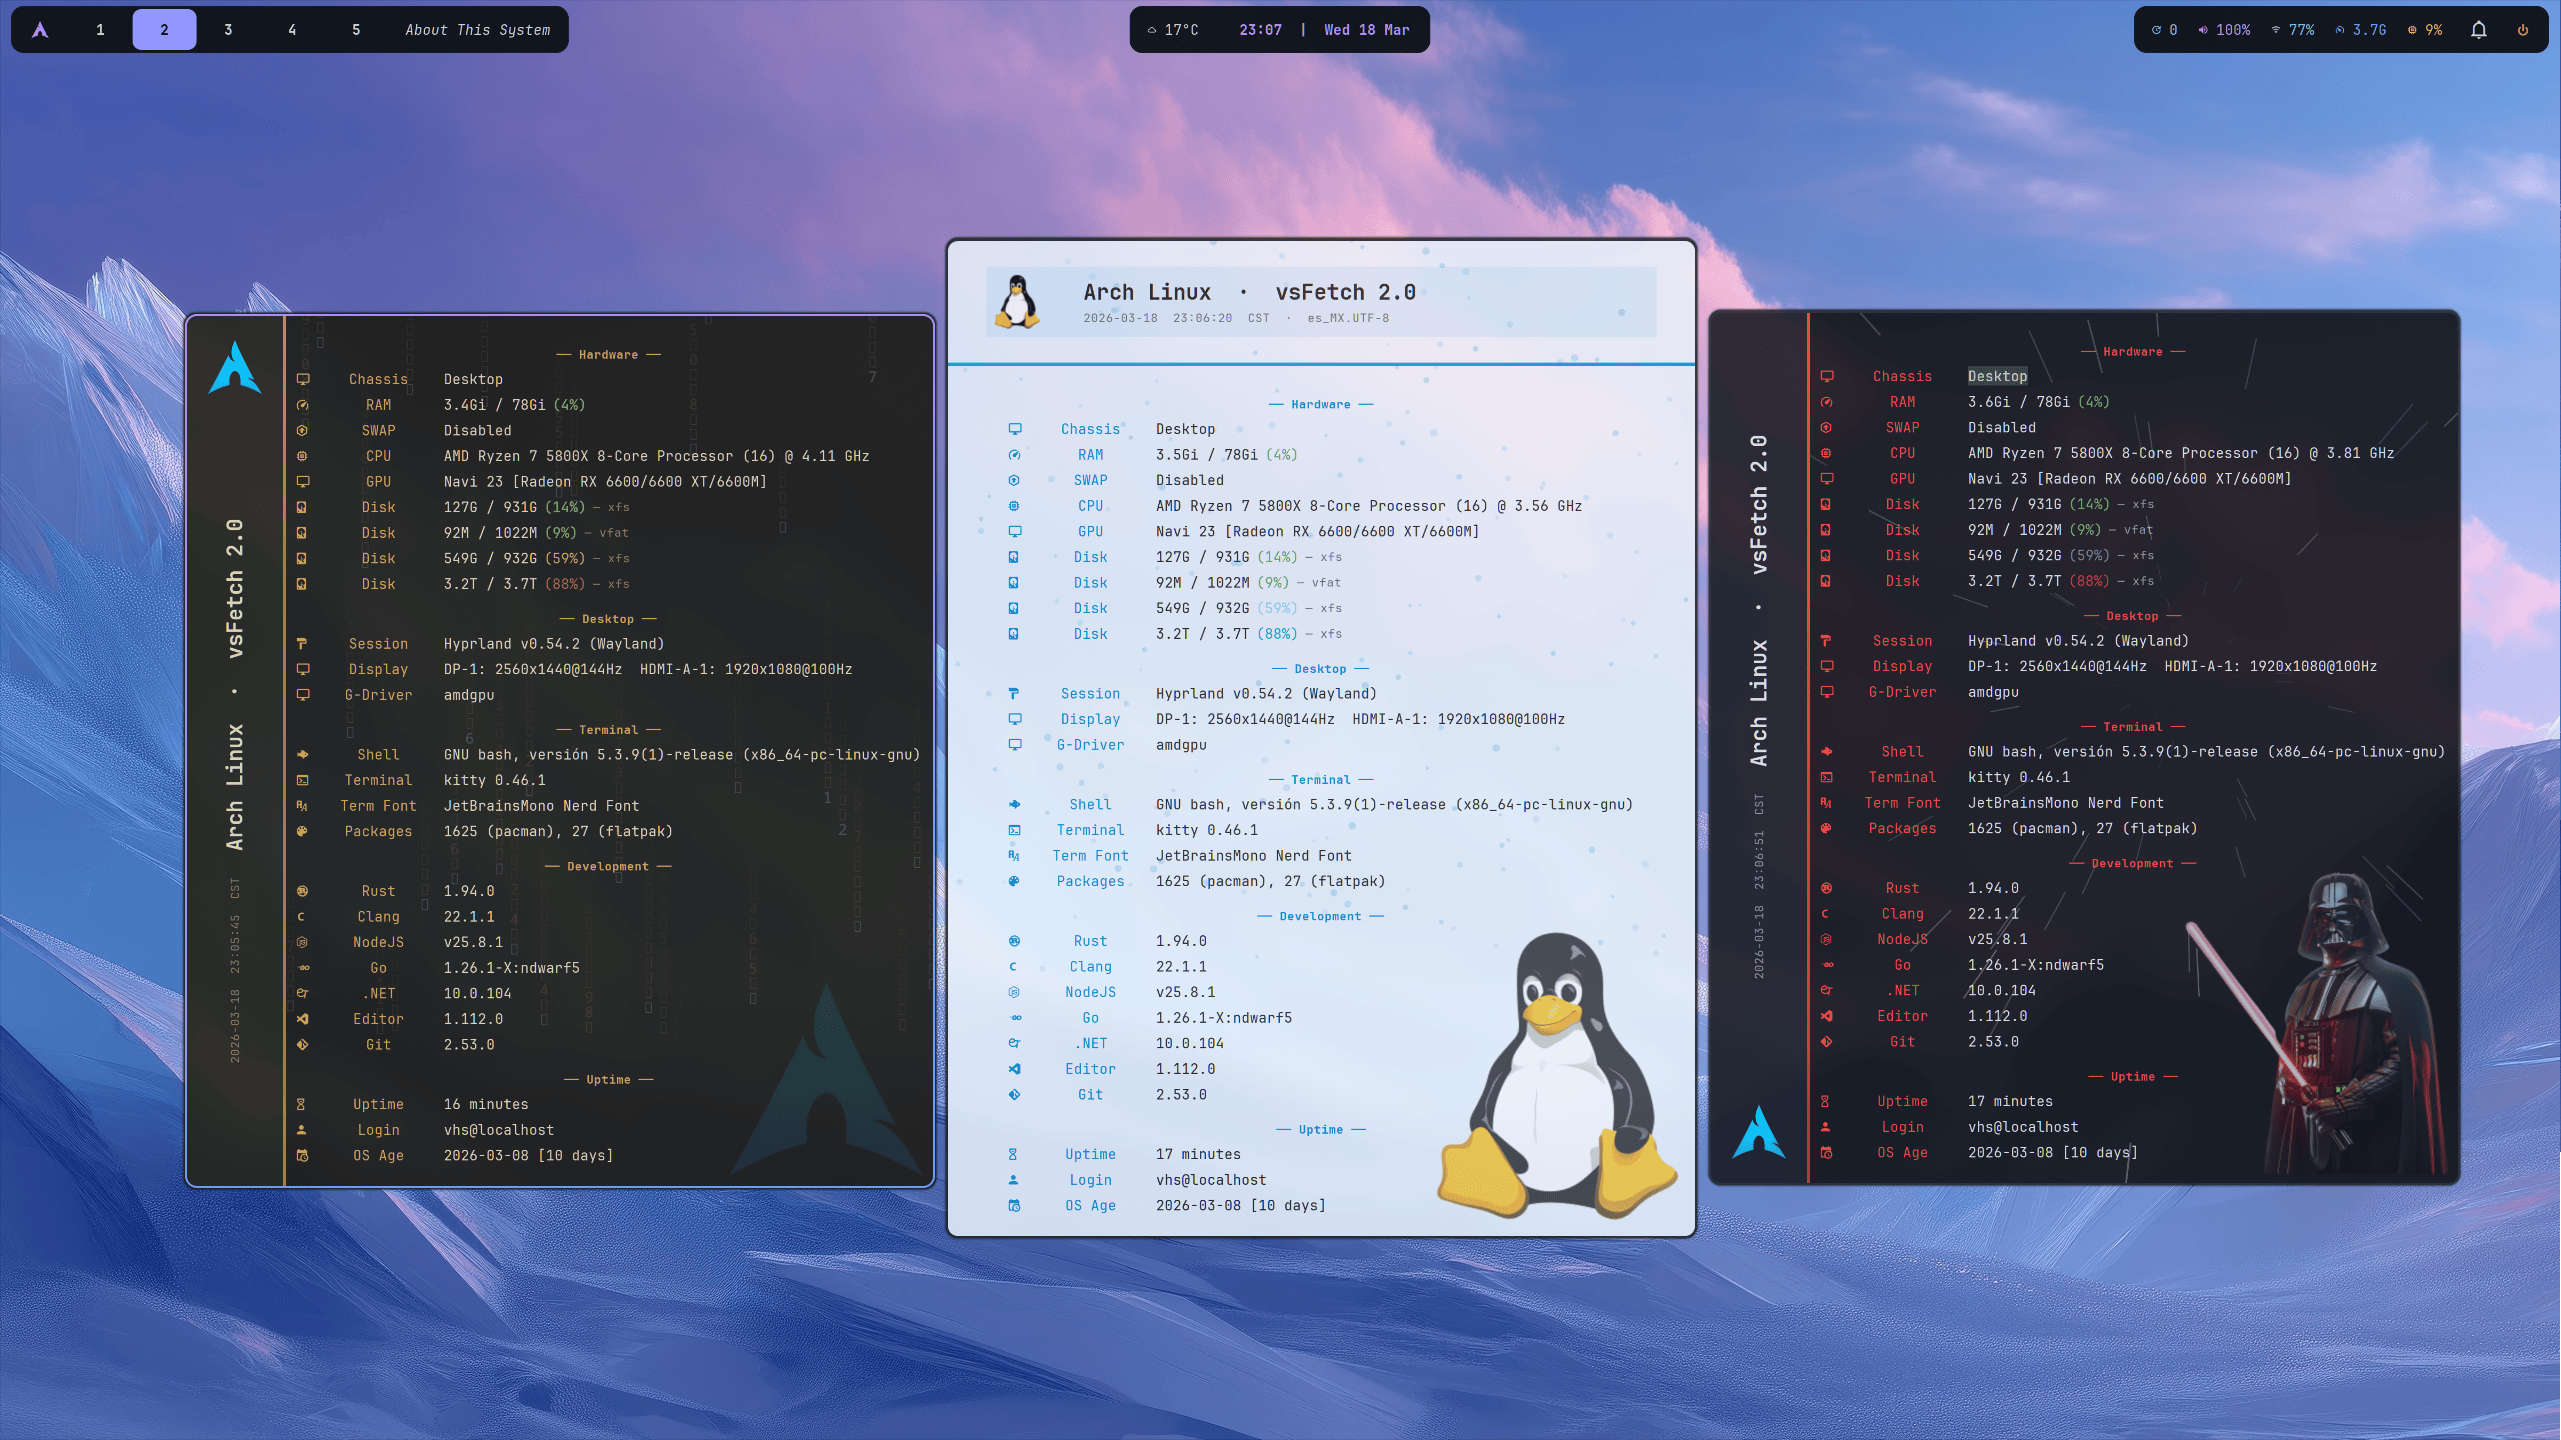Click the NodeJS row icon in right window
Screen dimensions: 2561x1440
point(1826,939)
